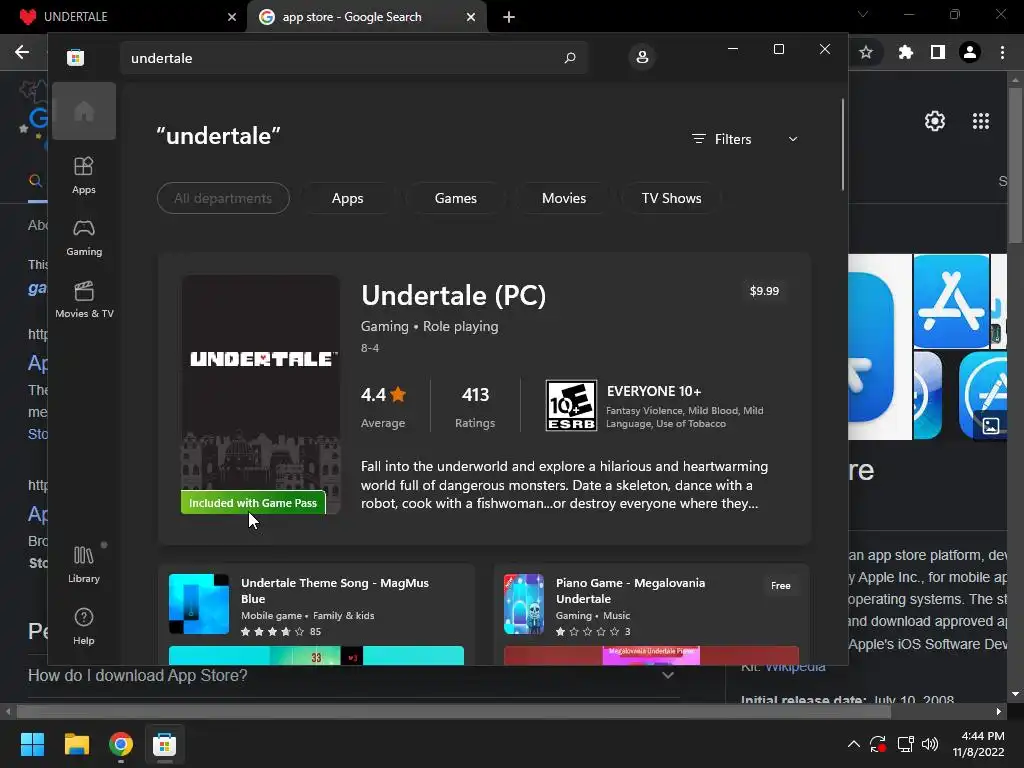Open the Chrome extensions puzzle icon
Viewport: 1024px width, 768px height.
pos(905,52)
